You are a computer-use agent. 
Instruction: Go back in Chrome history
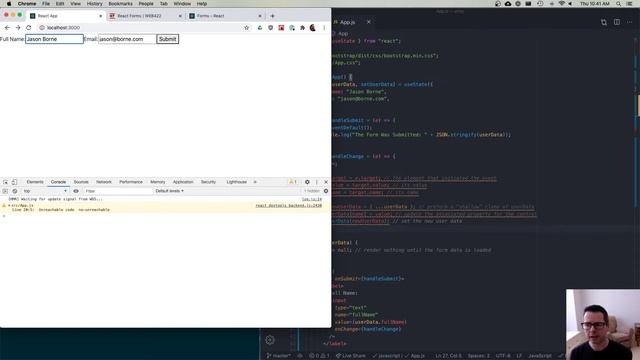[7, 28]
